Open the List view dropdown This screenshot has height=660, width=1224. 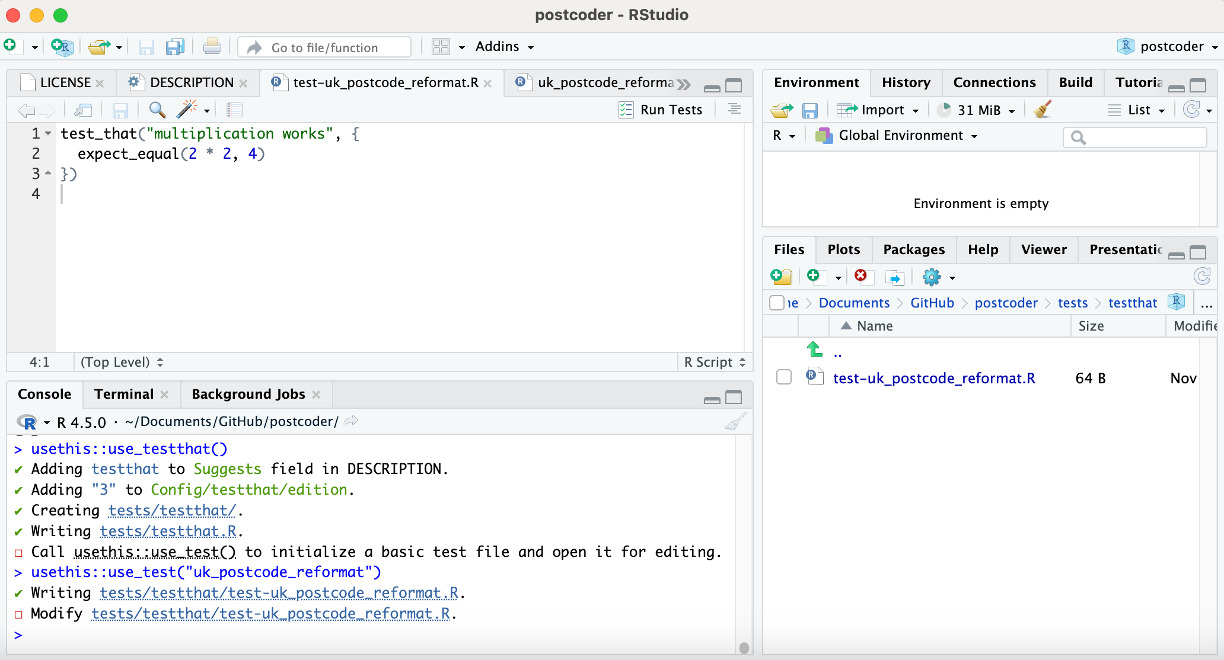pyautogui.click(x=1136, y=110)
